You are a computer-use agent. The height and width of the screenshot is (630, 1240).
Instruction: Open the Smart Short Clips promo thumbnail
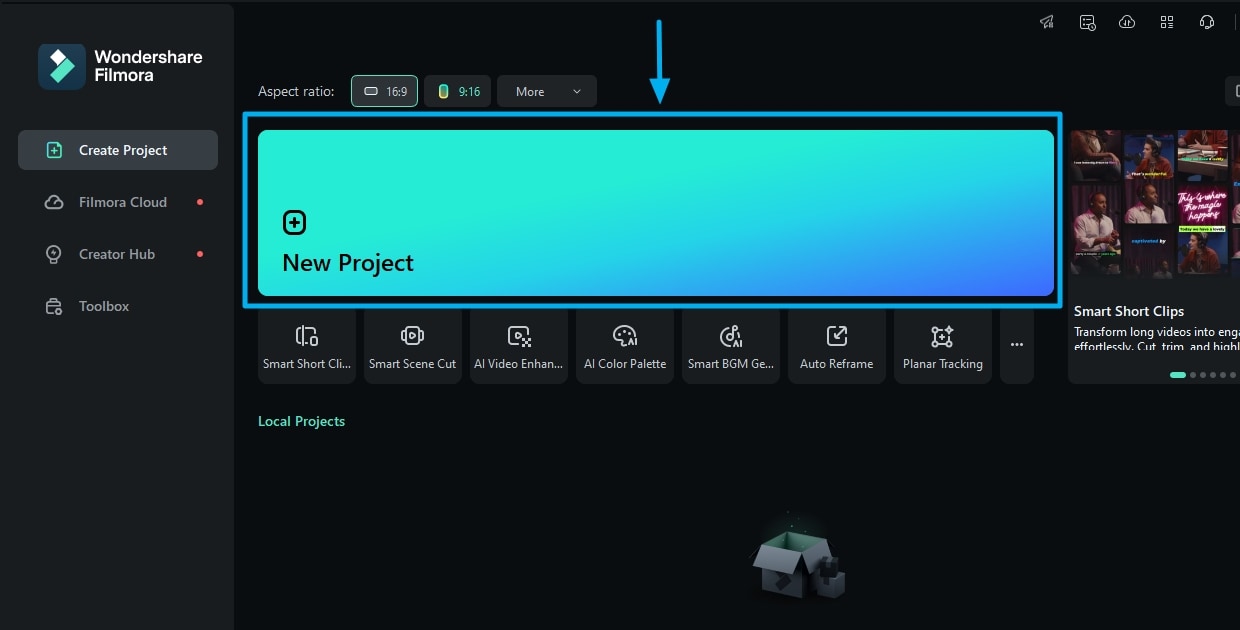point(1155,203)
